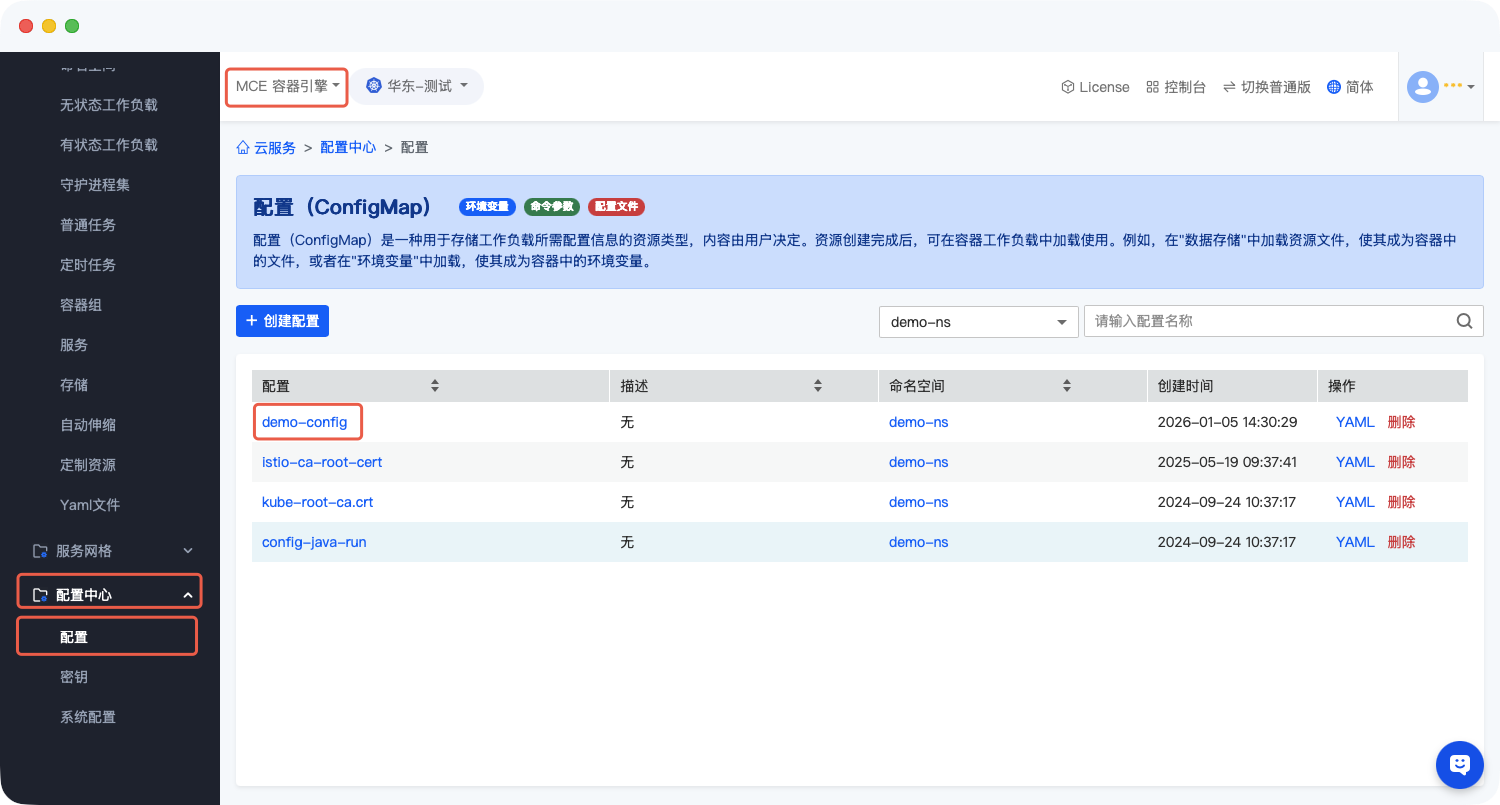Image resolution: width=1500 pixels, height=805 pixels.
Task: Sort by 配置 column arrows
Action: 435,386
